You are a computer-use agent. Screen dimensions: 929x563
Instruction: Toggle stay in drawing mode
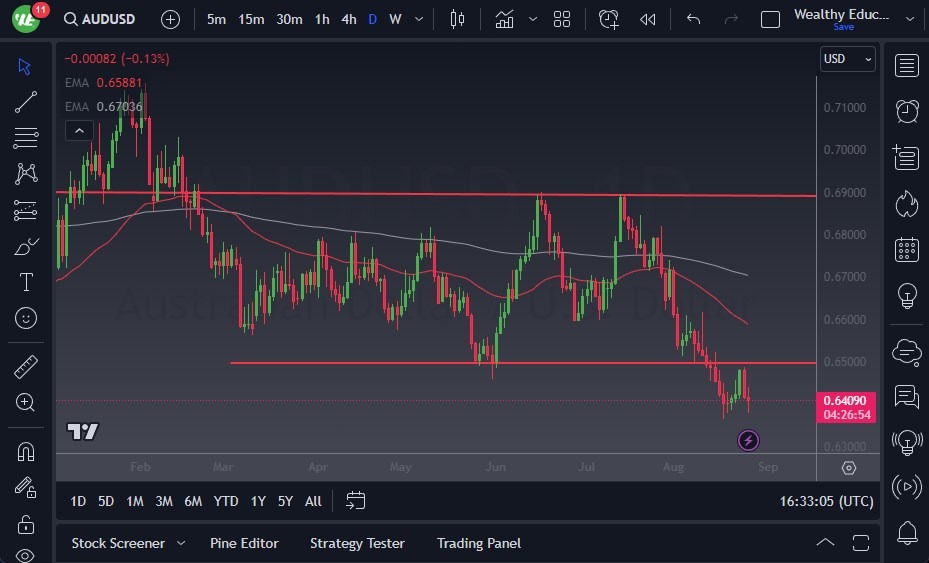[x=25, y=488]
